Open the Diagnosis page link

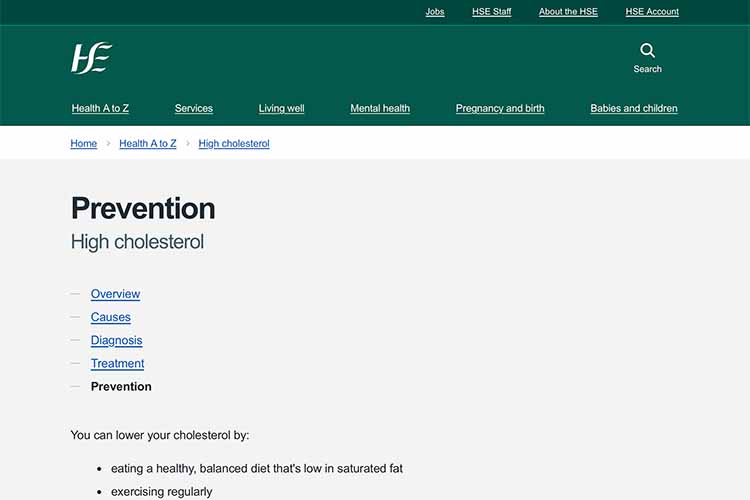116,340
